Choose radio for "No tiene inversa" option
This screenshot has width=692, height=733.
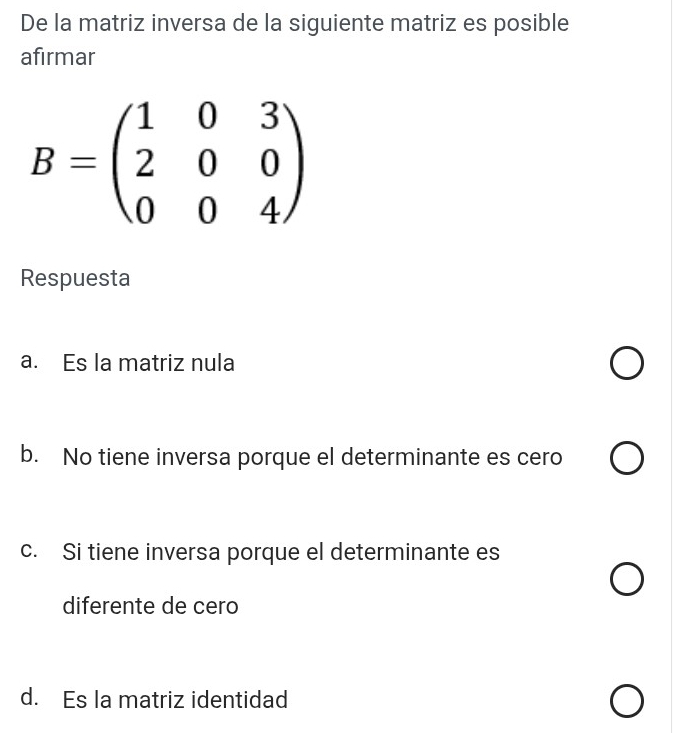(626, 460)
